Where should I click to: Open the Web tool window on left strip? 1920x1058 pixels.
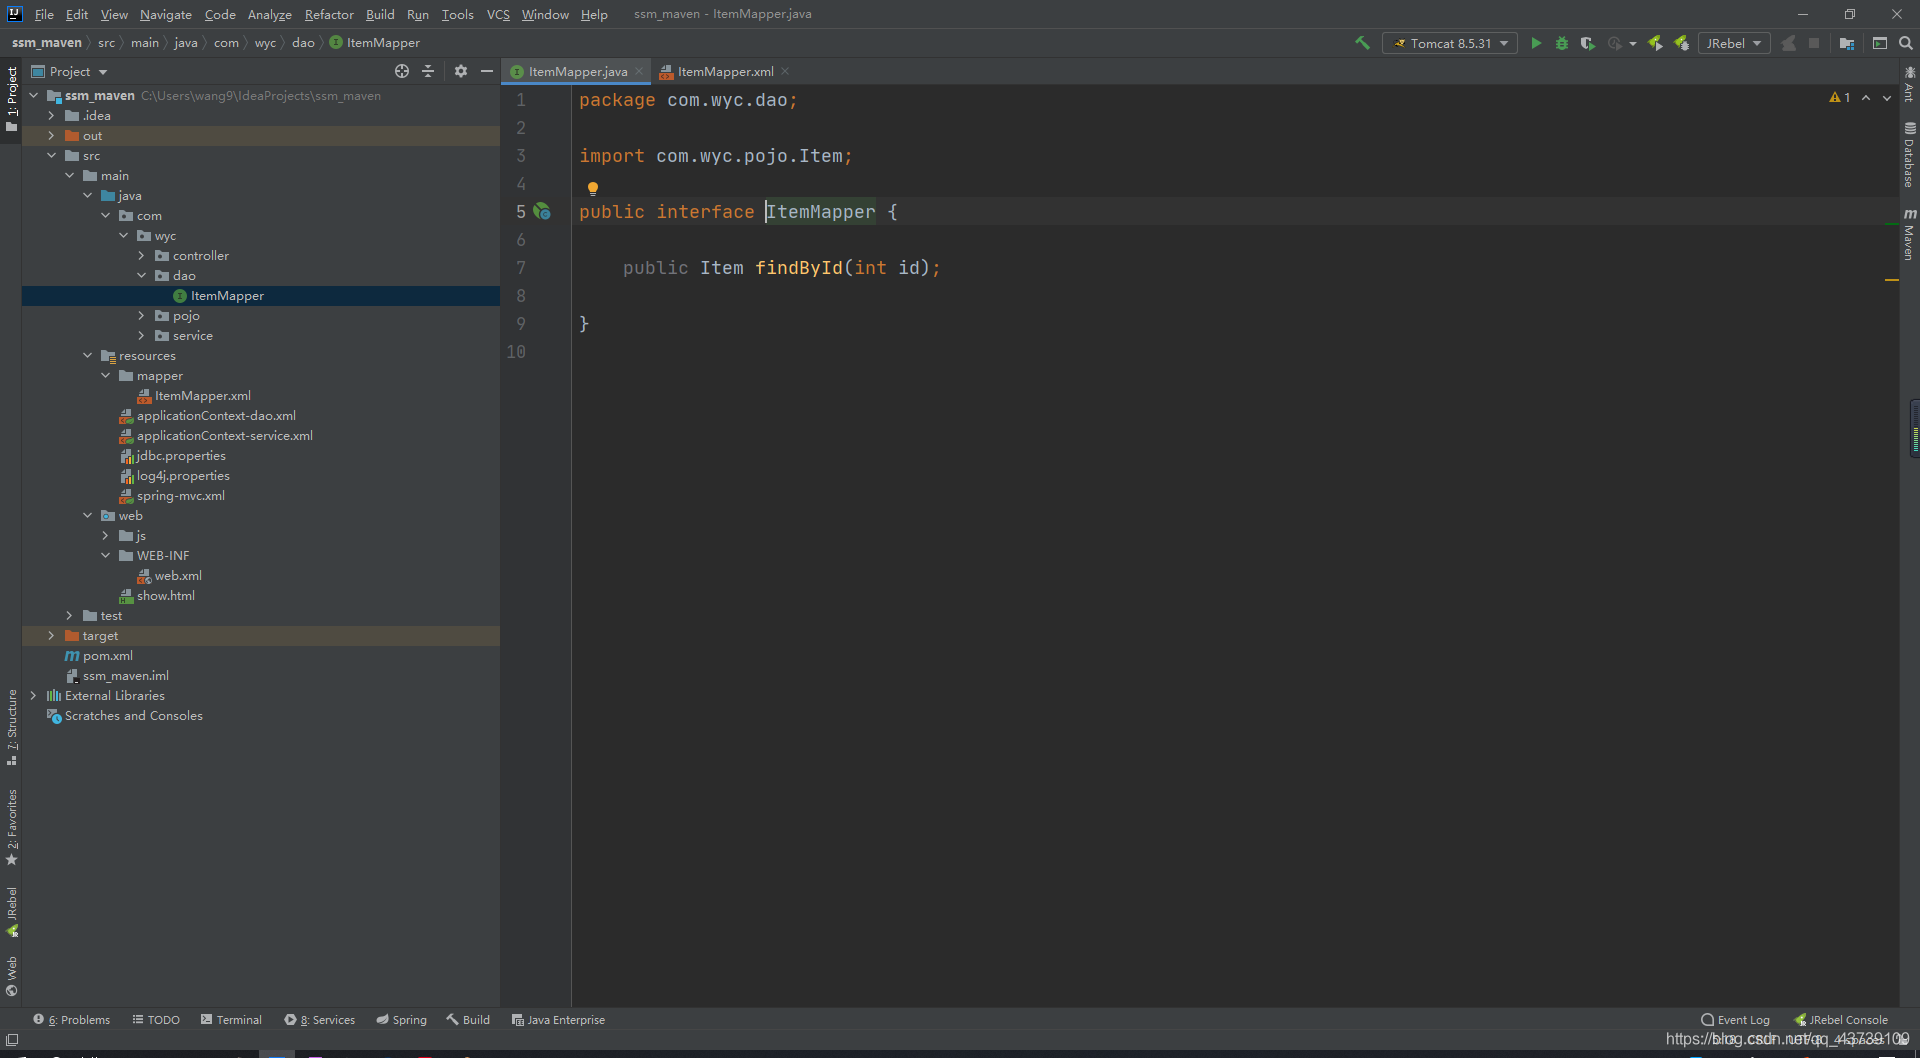coord(12,976)
